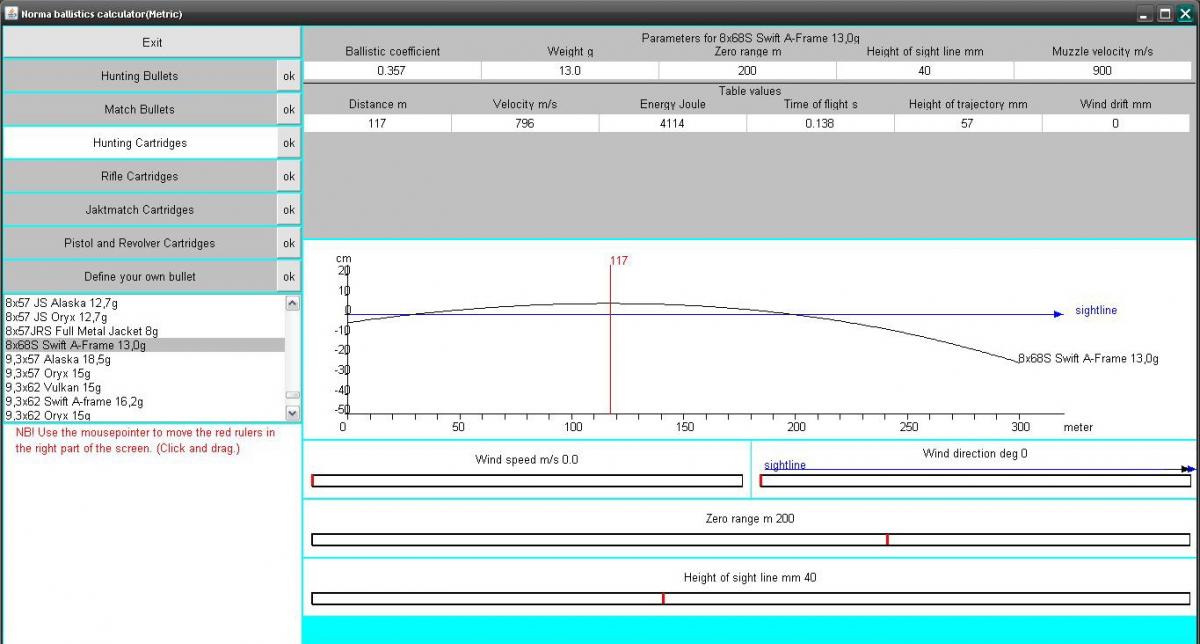Image resolution: width=1200 pixels, height=644 pixels.
Task: Click the Height of sight line slider
Action: [750, 599]
